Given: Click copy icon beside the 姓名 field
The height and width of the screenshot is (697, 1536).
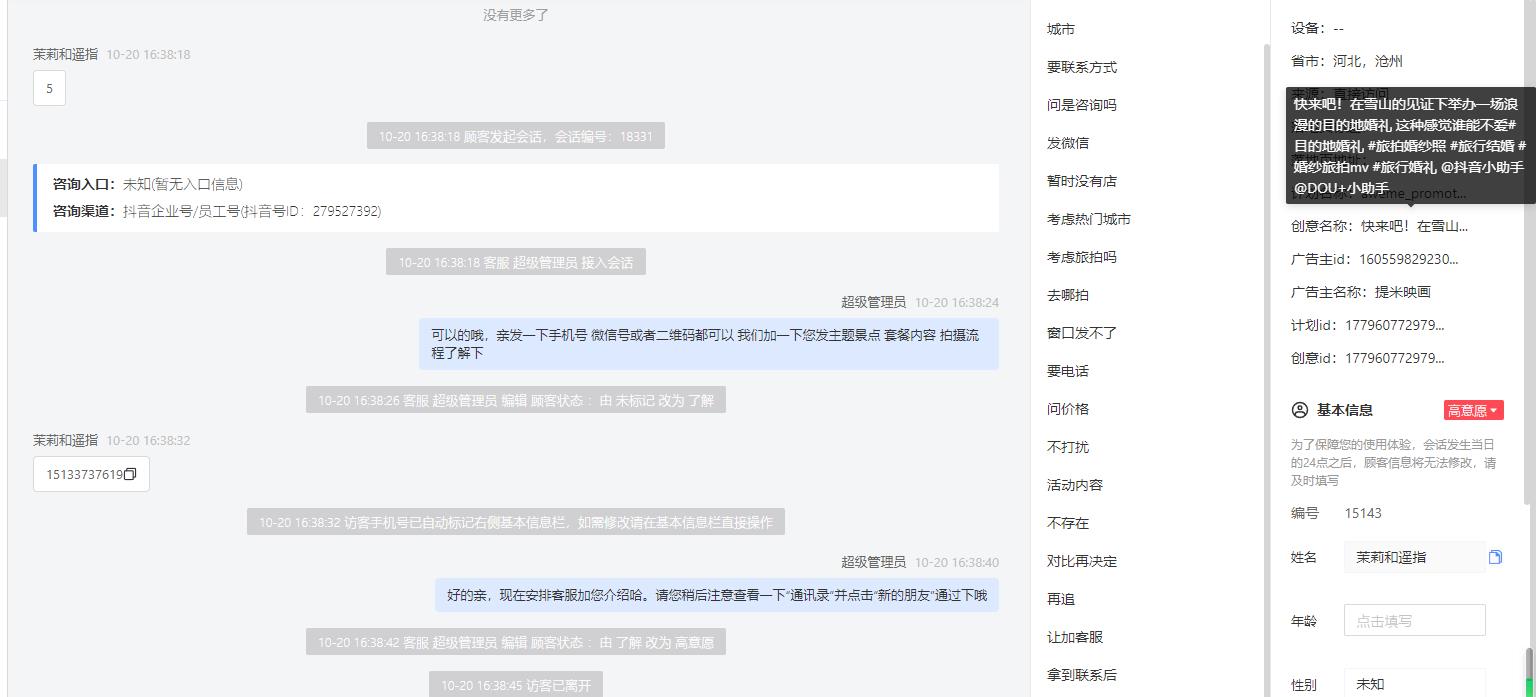Looking at the screenshot, I should 1495,557.
